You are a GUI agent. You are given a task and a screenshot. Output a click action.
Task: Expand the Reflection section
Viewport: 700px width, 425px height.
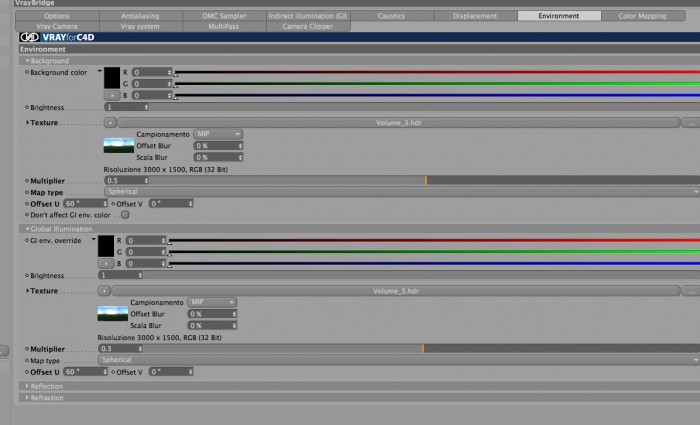click(27, 386)
